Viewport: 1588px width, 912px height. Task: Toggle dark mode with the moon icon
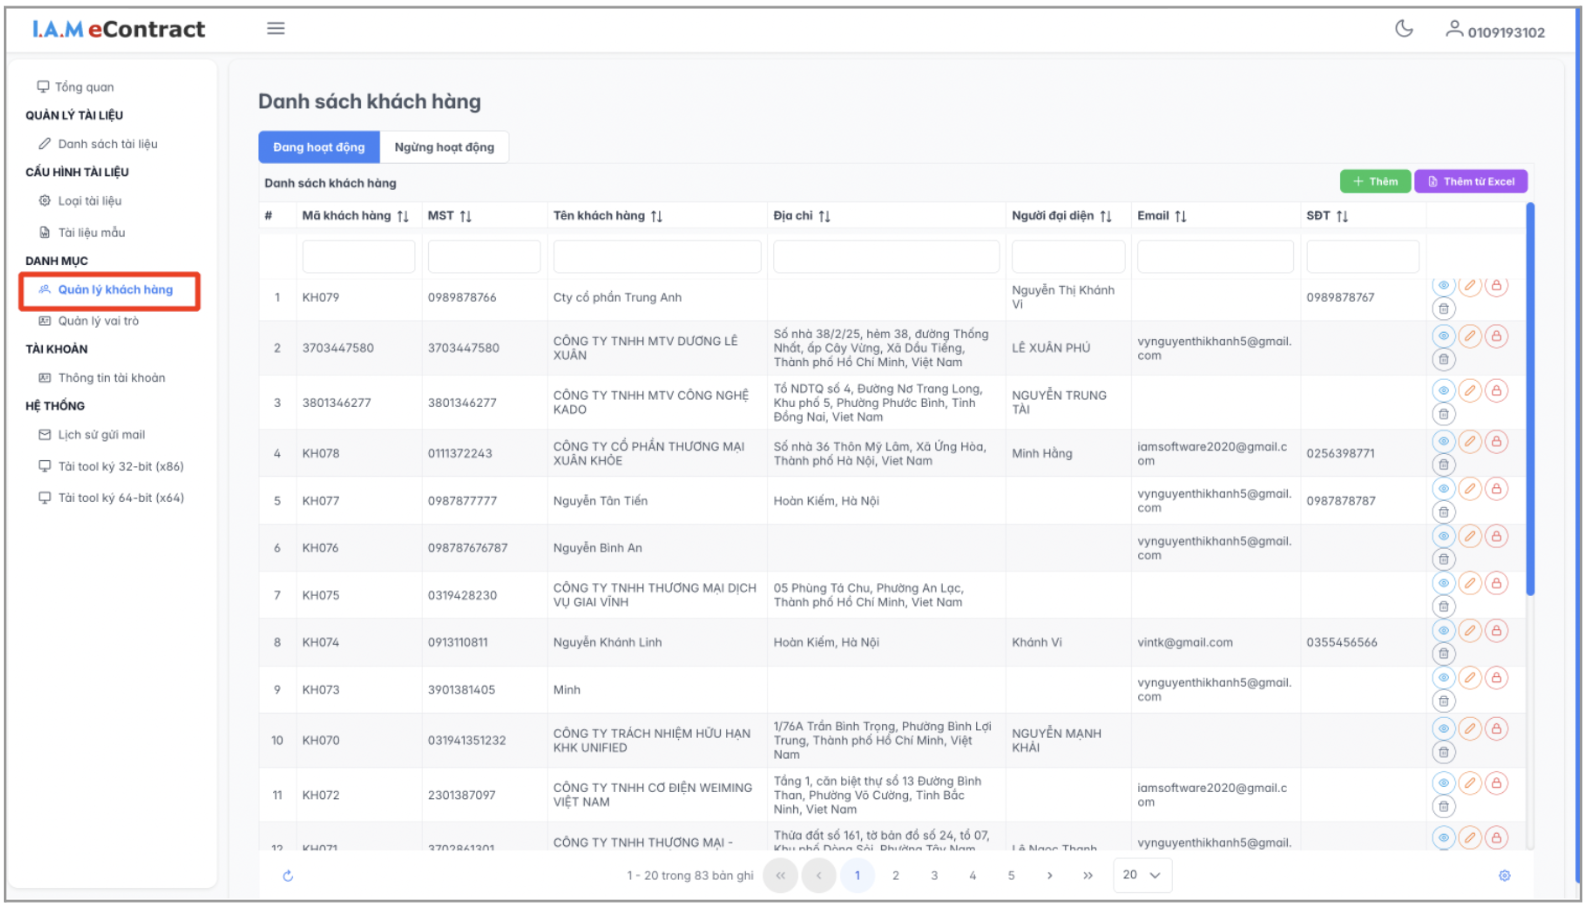[x=1403, y=29]
